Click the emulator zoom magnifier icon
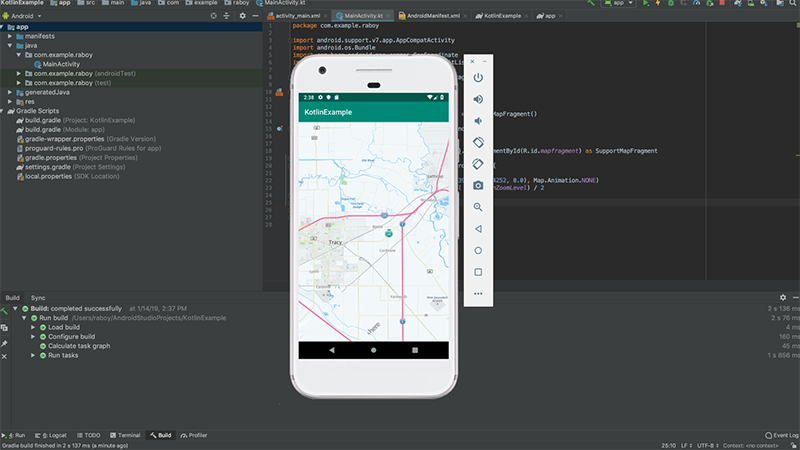The width and height of the screenshot is (800, 450). (x=478, y=207)
